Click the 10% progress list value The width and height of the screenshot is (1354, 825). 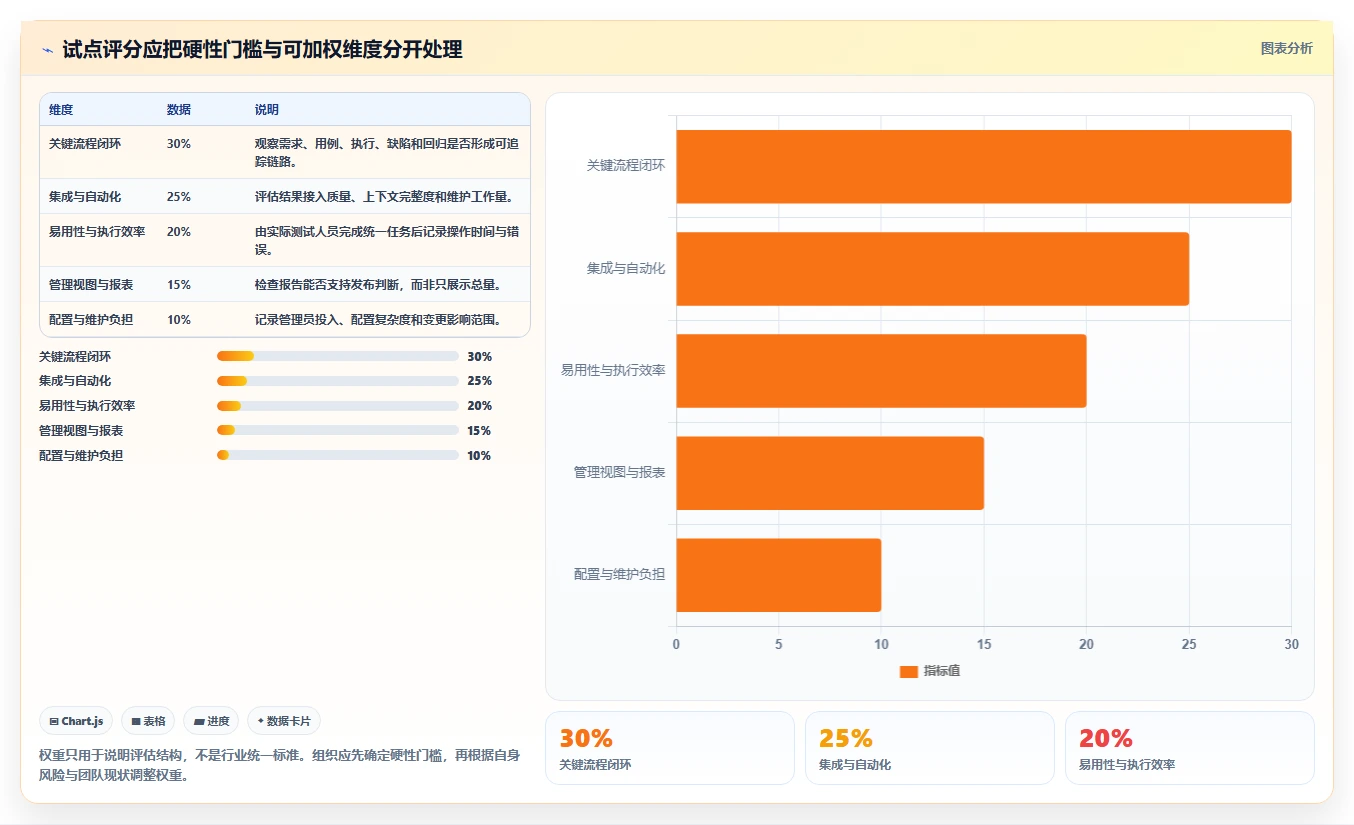(x=479, y=456)
